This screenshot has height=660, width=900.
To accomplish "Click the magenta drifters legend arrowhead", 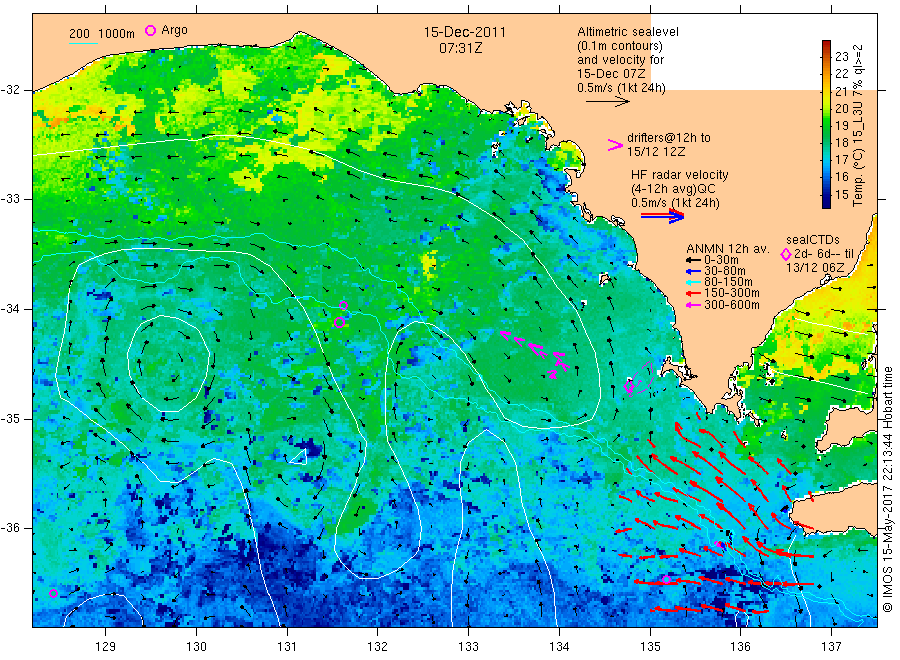I will 615,145.
